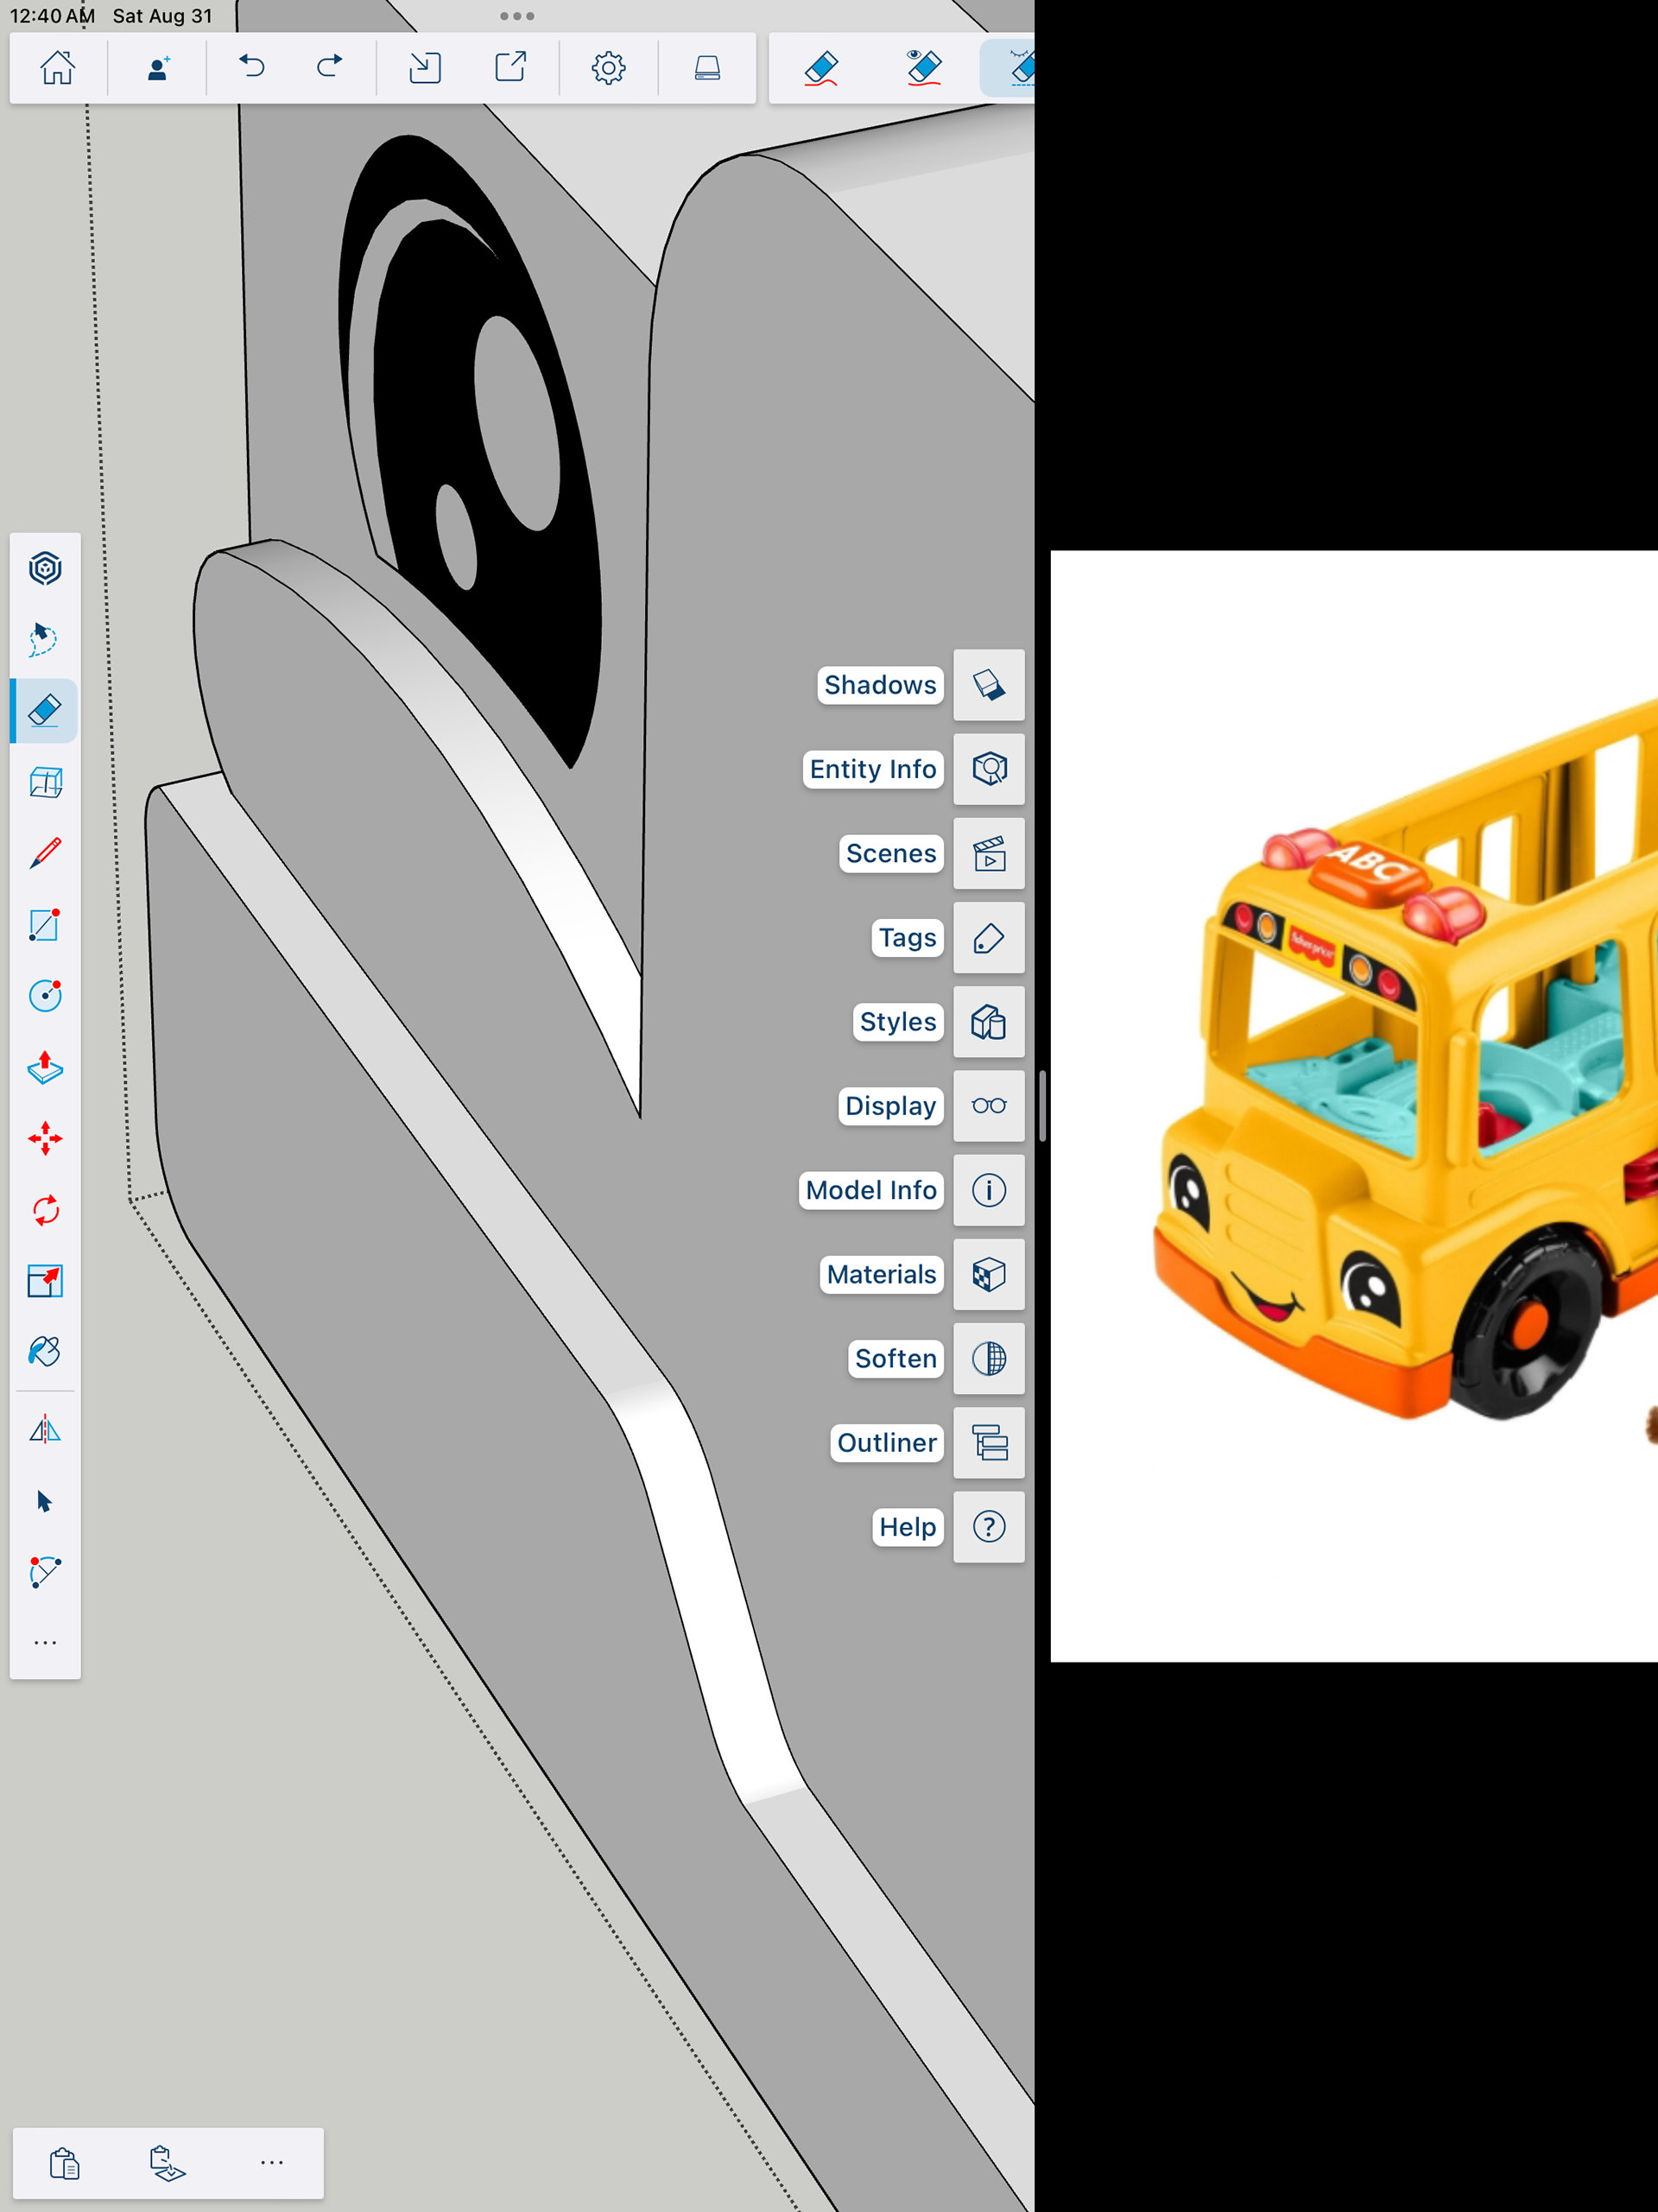Viewport: 1658px width, 2212px height.
Task: Select the Pencil line tool
Action: [45, 853]
